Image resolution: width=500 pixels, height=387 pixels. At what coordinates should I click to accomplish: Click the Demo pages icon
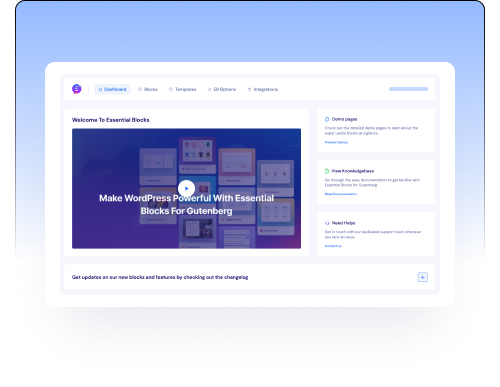point(327,119)
